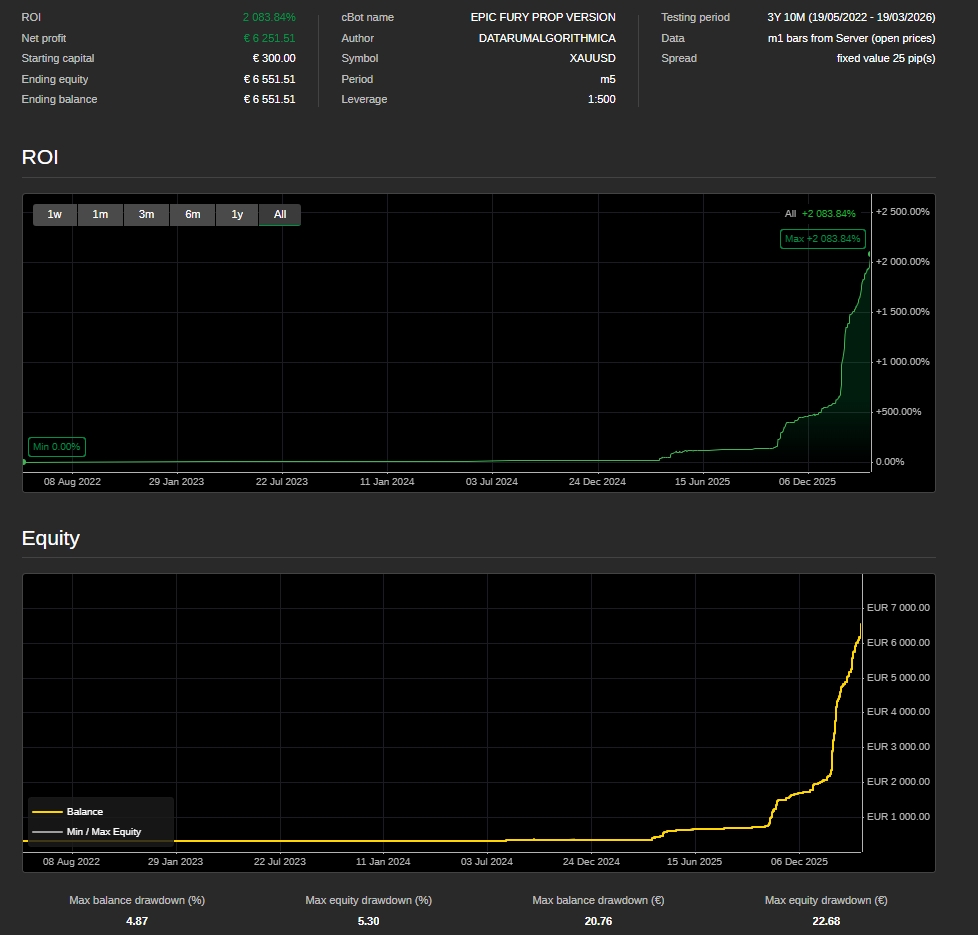Switch ROI chart to 3m range

click(146, 214)
